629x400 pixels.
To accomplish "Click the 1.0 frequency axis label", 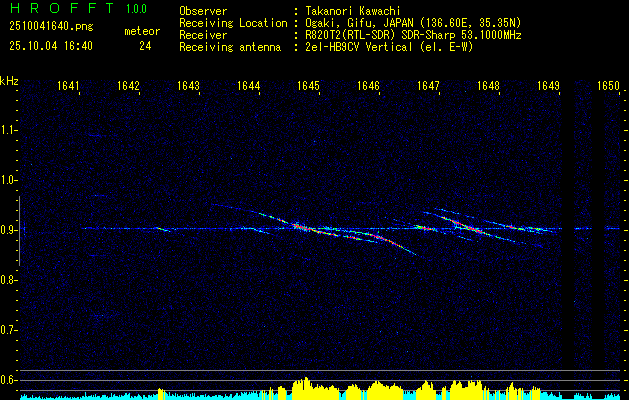I will click(x=10, y=180).
